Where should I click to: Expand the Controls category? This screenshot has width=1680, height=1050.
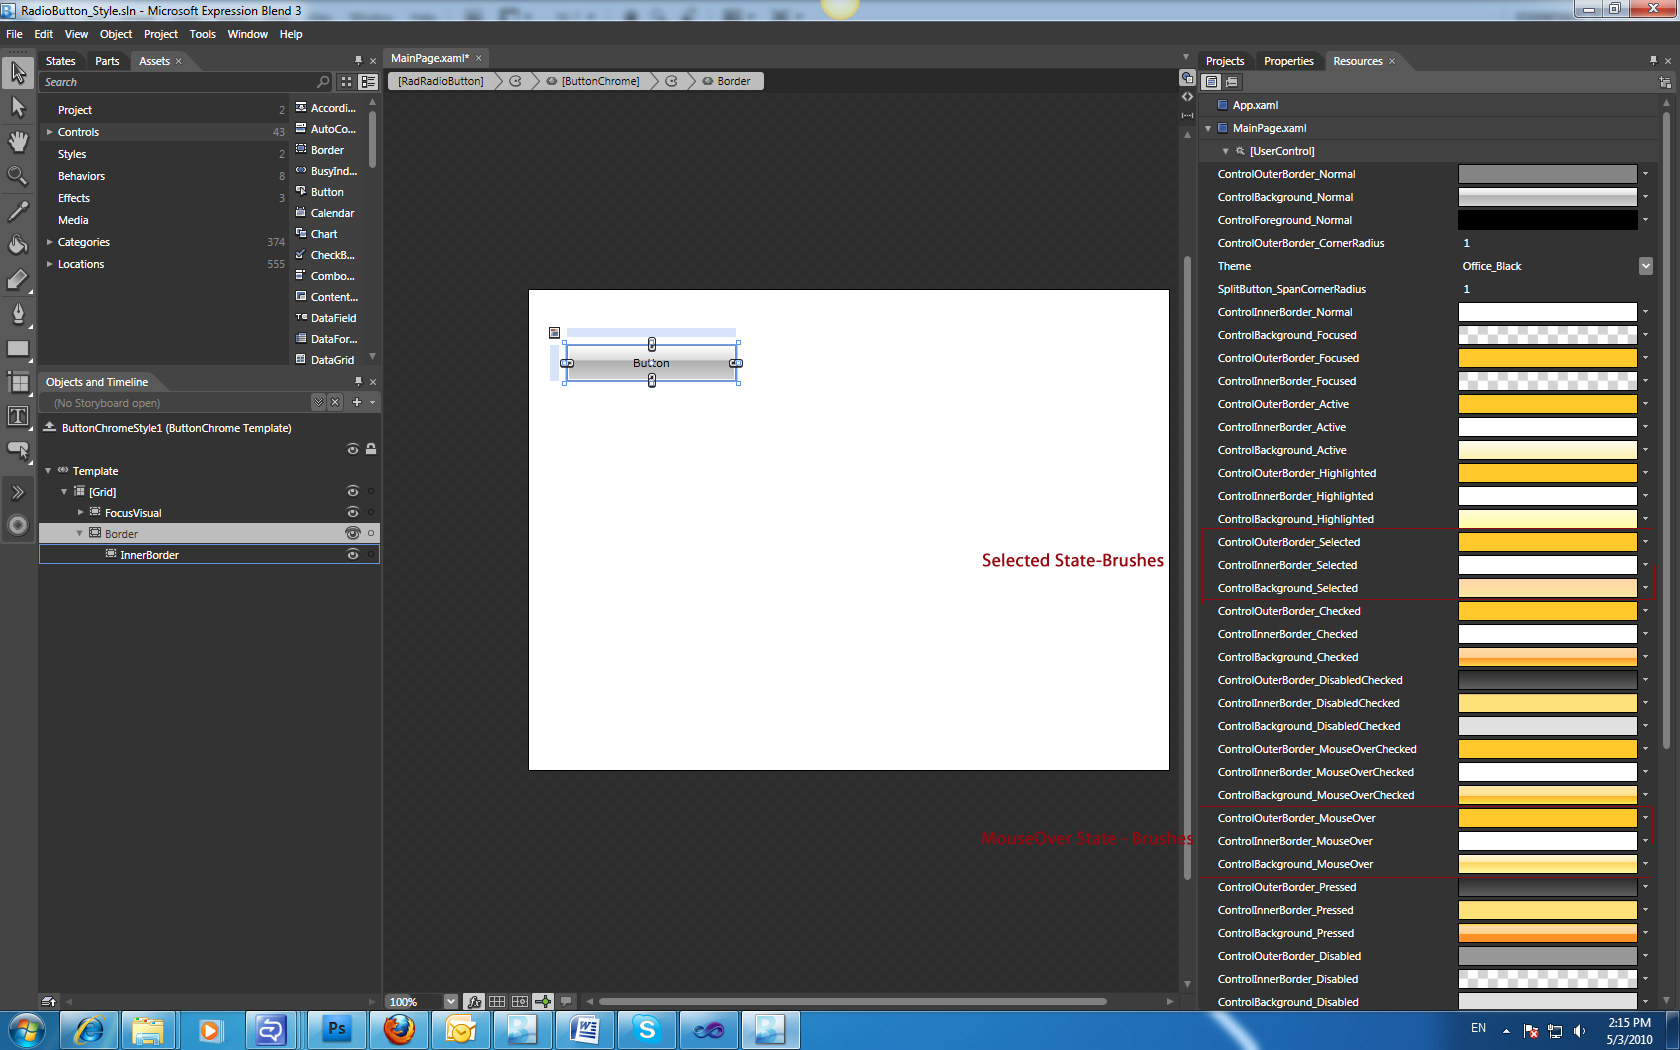(x=49, y=132)
